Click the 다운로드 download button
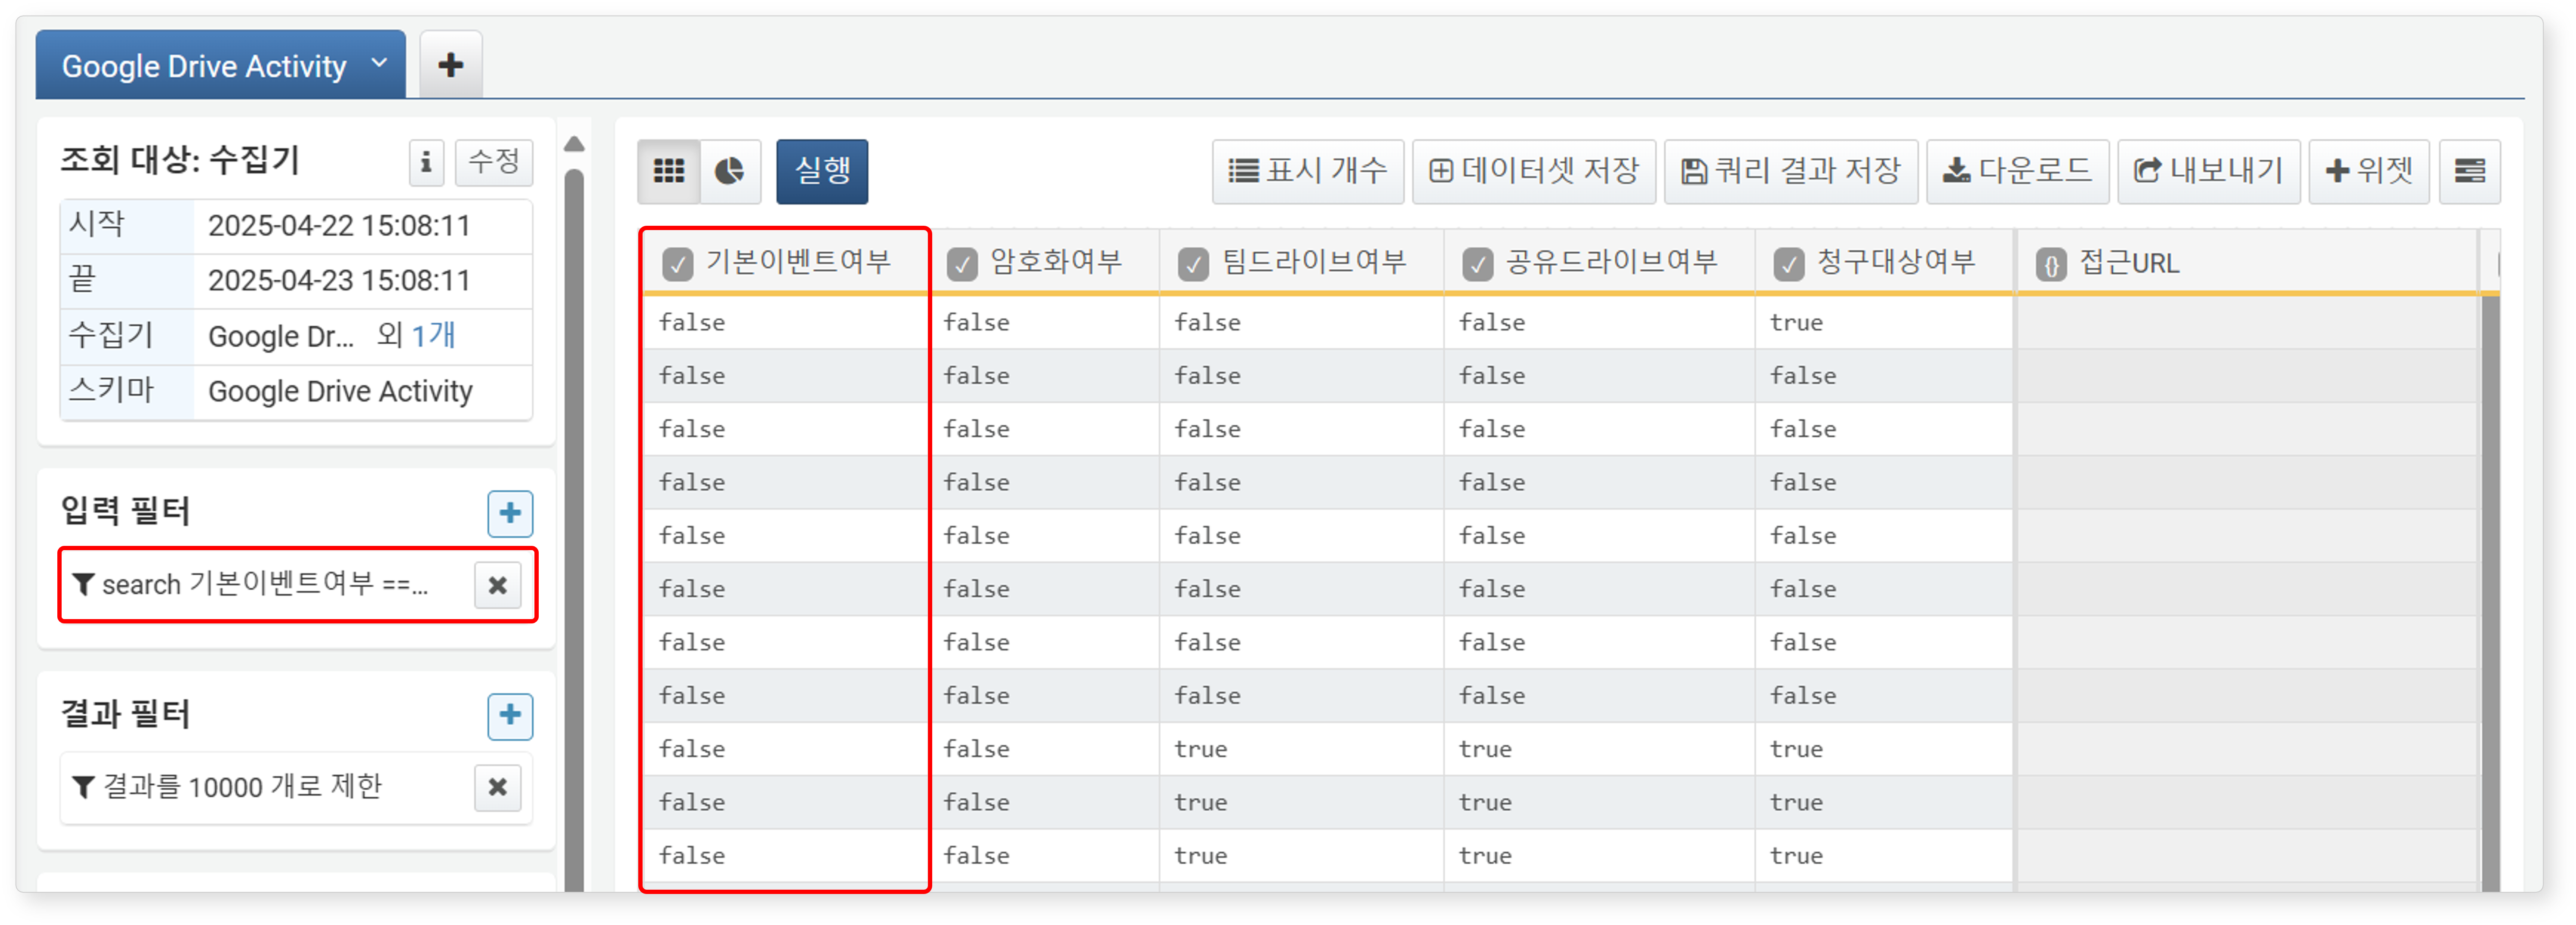This screenshot has width=2576, height=925. click(2018, 171)
